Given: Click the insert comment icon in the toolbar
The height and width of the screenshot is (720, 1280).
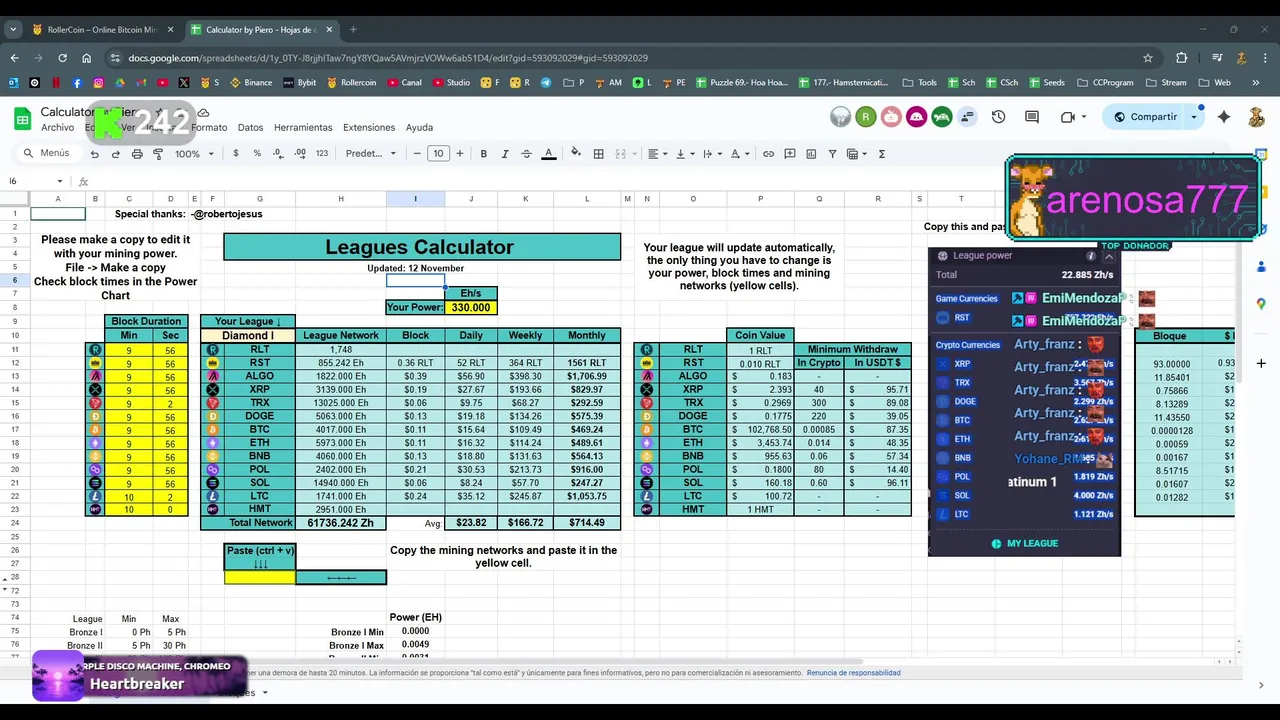Looking at the screenshot, I should (x=790, y=154).
